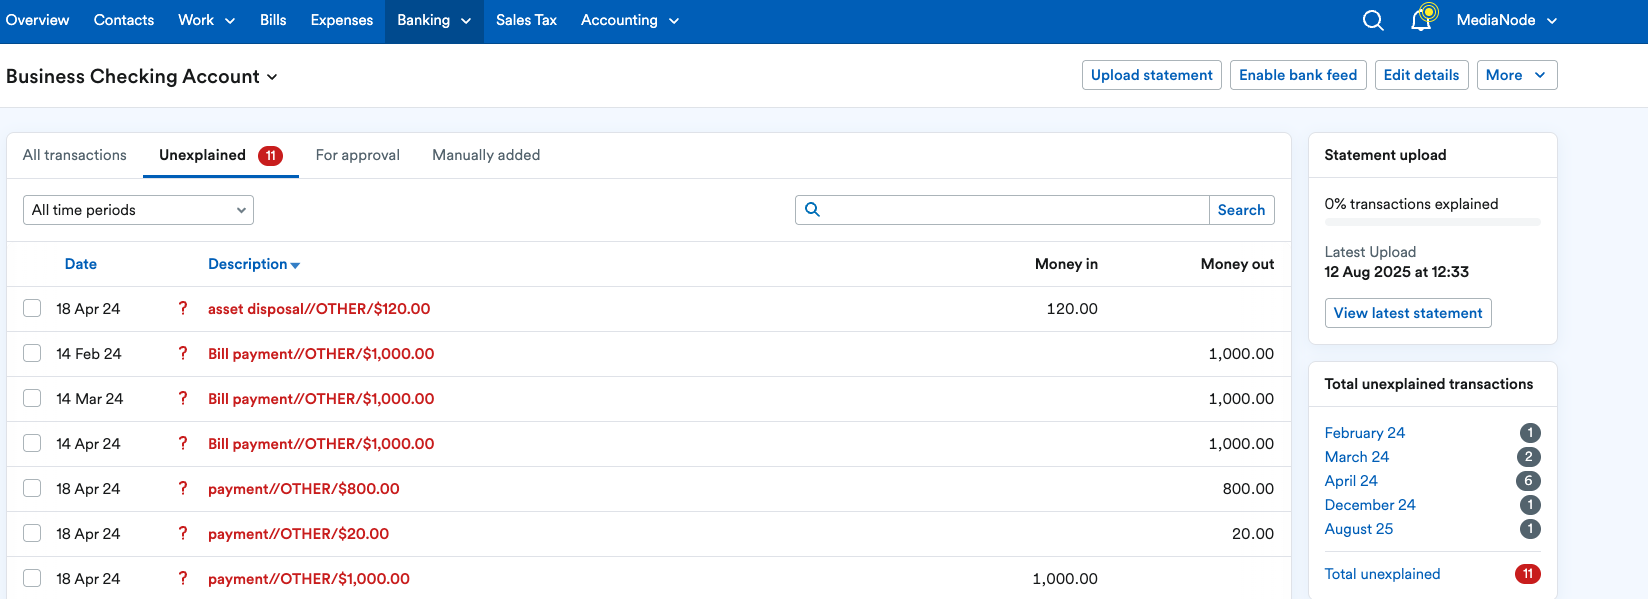Viewport: 1648px width, 599px height.
Task: Expand the Work menu dropdown
Action: 206,20
